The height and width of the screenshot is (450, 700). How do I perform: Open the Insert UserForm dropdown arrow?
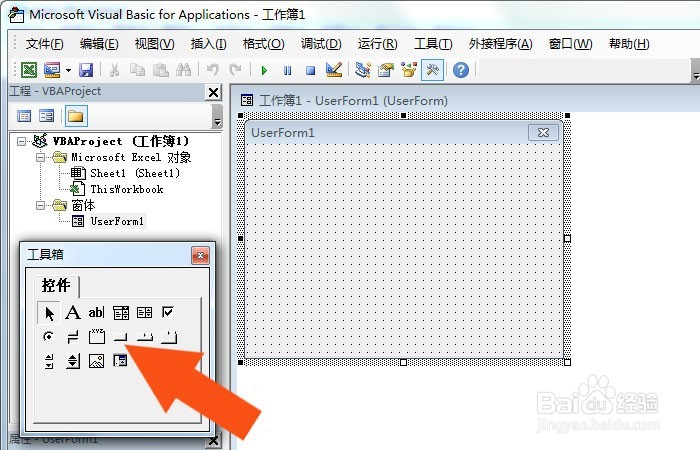click(68, 70)
